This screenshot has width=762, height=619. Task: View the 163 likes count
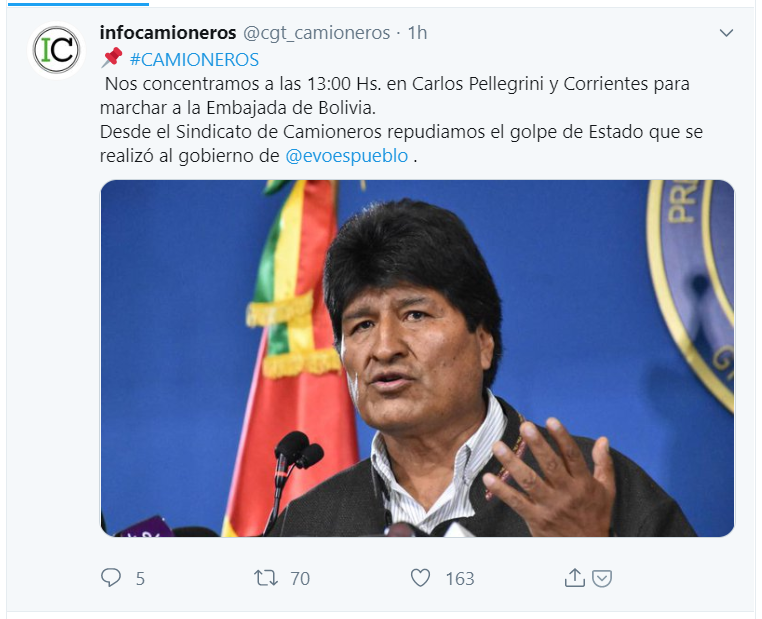coord(460,579)
